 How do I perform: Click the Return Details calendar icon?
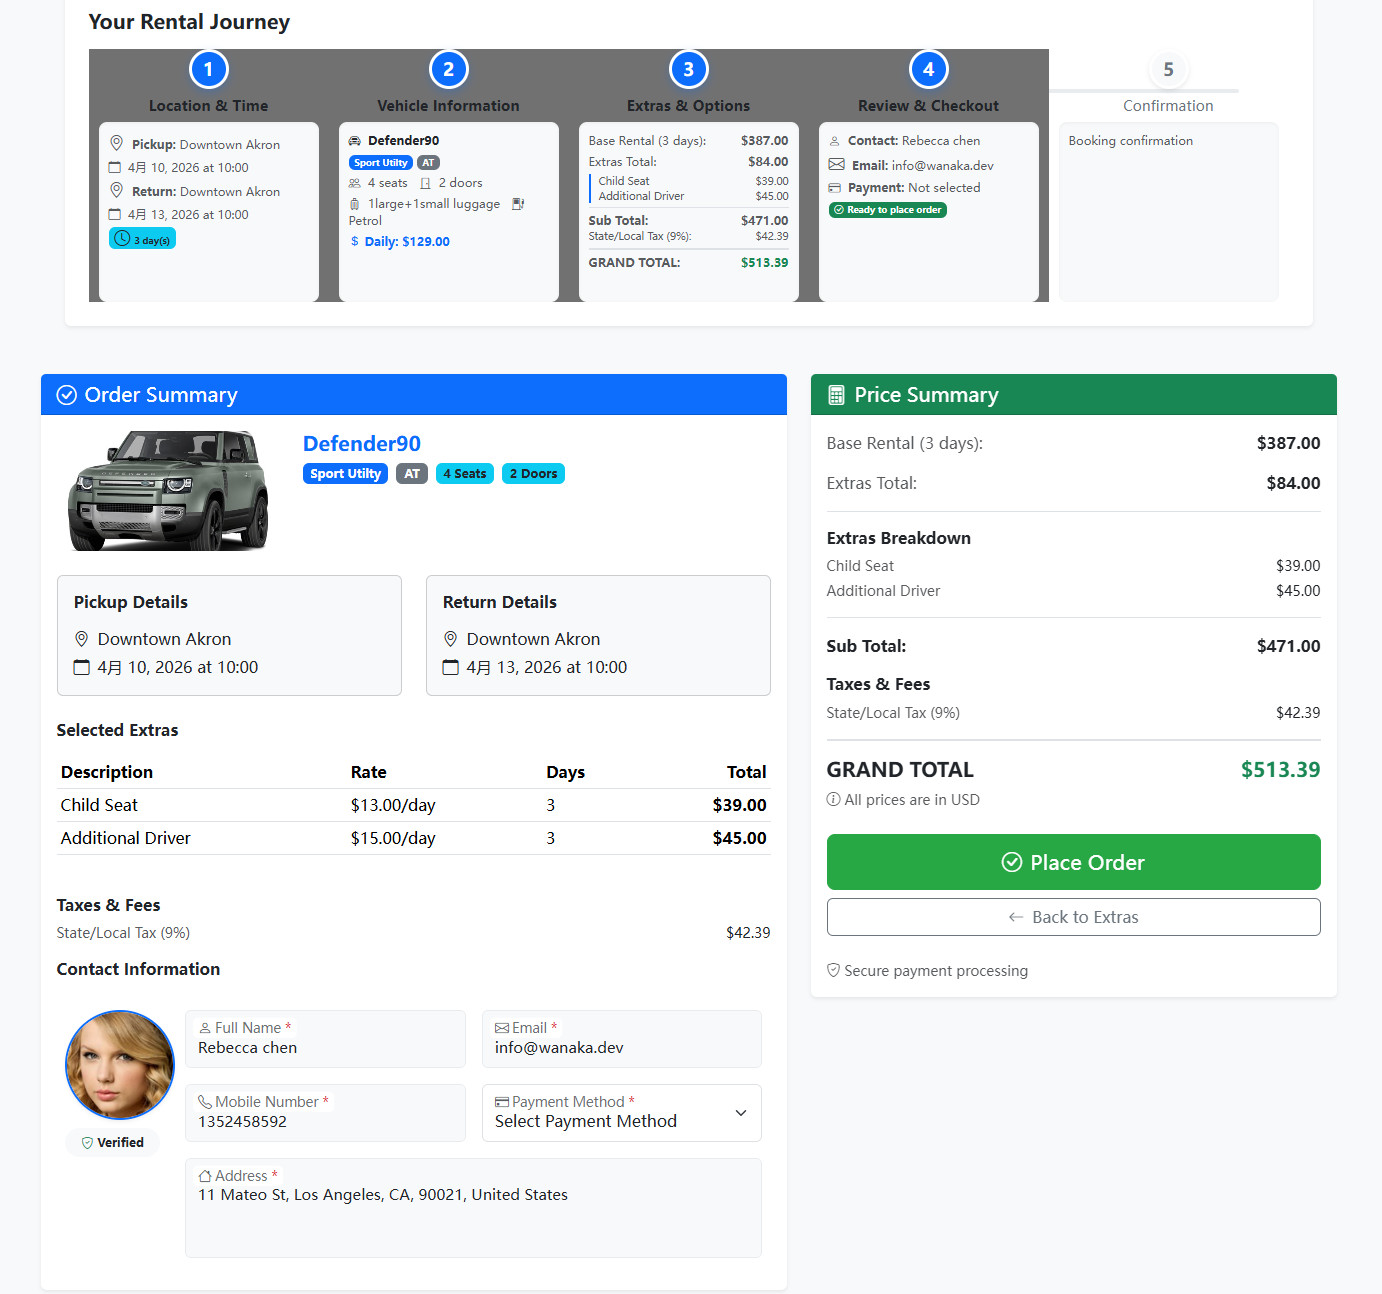[450, 667]
